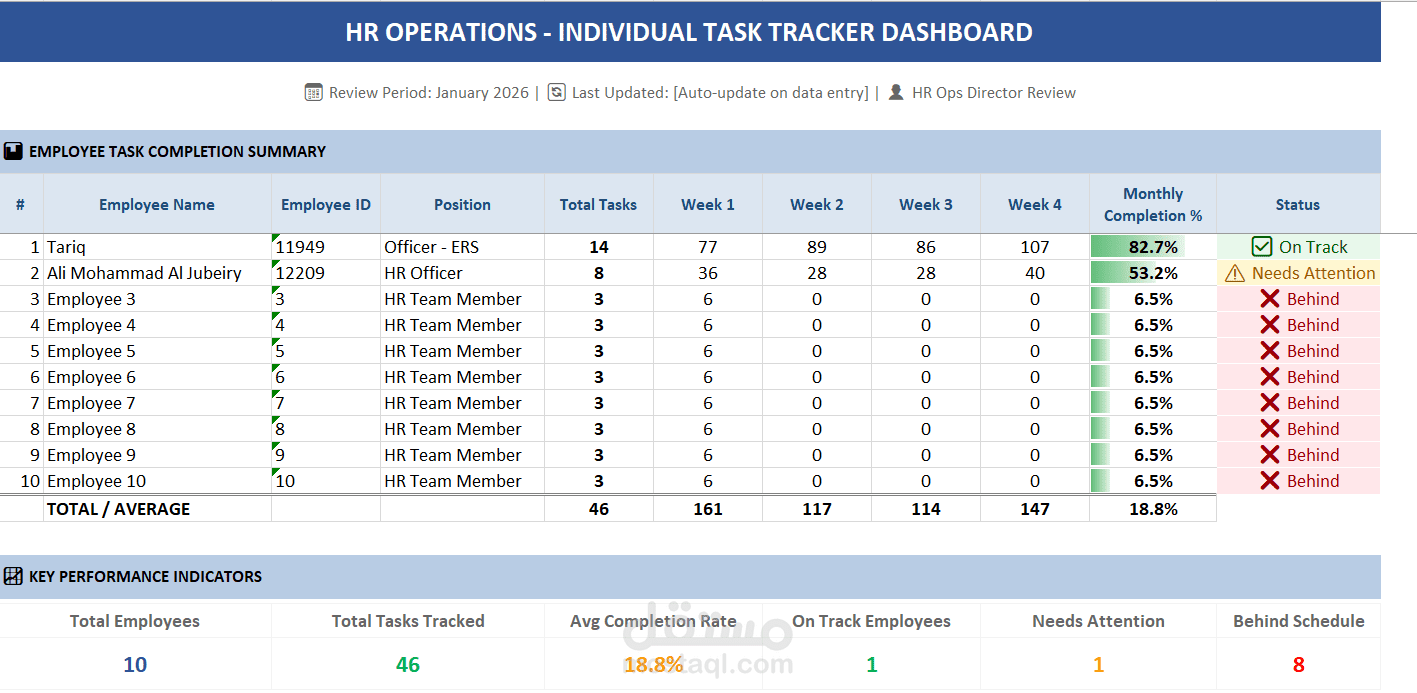Image resolution: width=1417 pixels, height=693 pixels.
Task: Click the warning triangle icon in Ali Mohammad's status
Action: coord(1235,273)
